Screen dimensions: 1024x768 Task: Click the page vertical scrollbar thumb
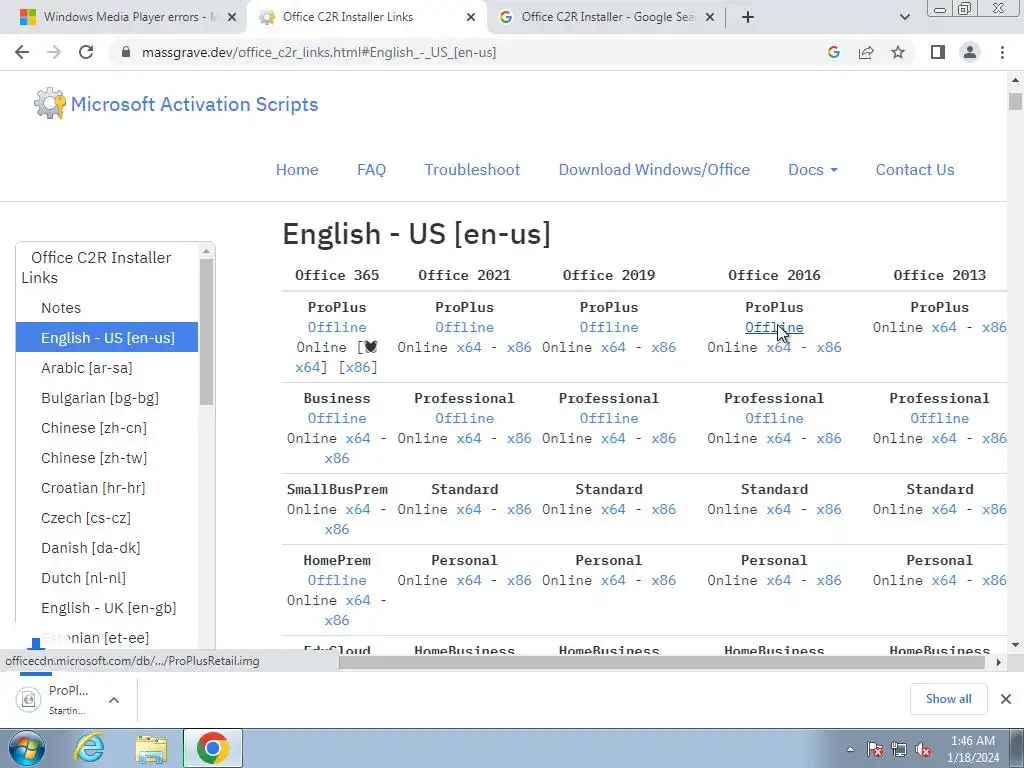pos(1015,101)
